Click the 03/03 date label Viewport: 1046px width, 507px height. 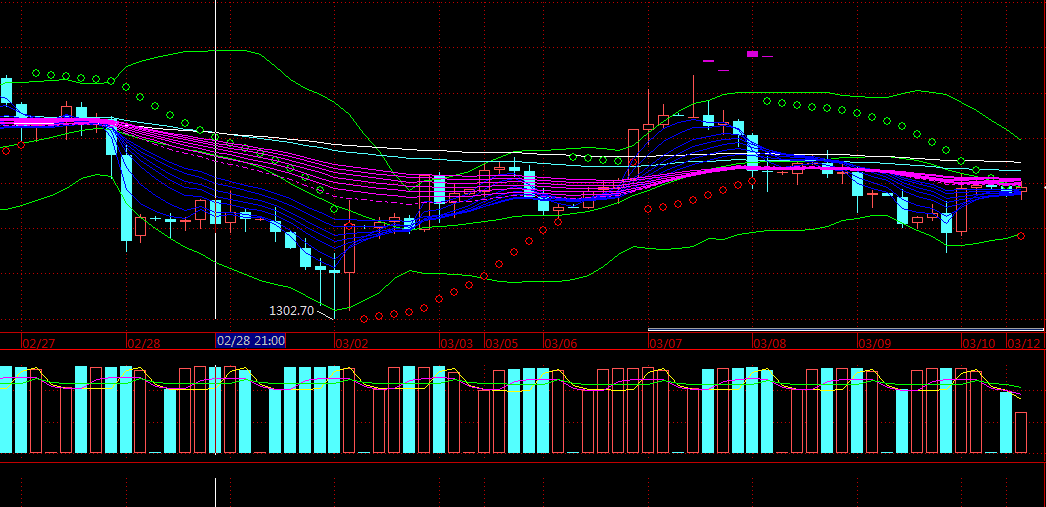[x=456, y=344]
